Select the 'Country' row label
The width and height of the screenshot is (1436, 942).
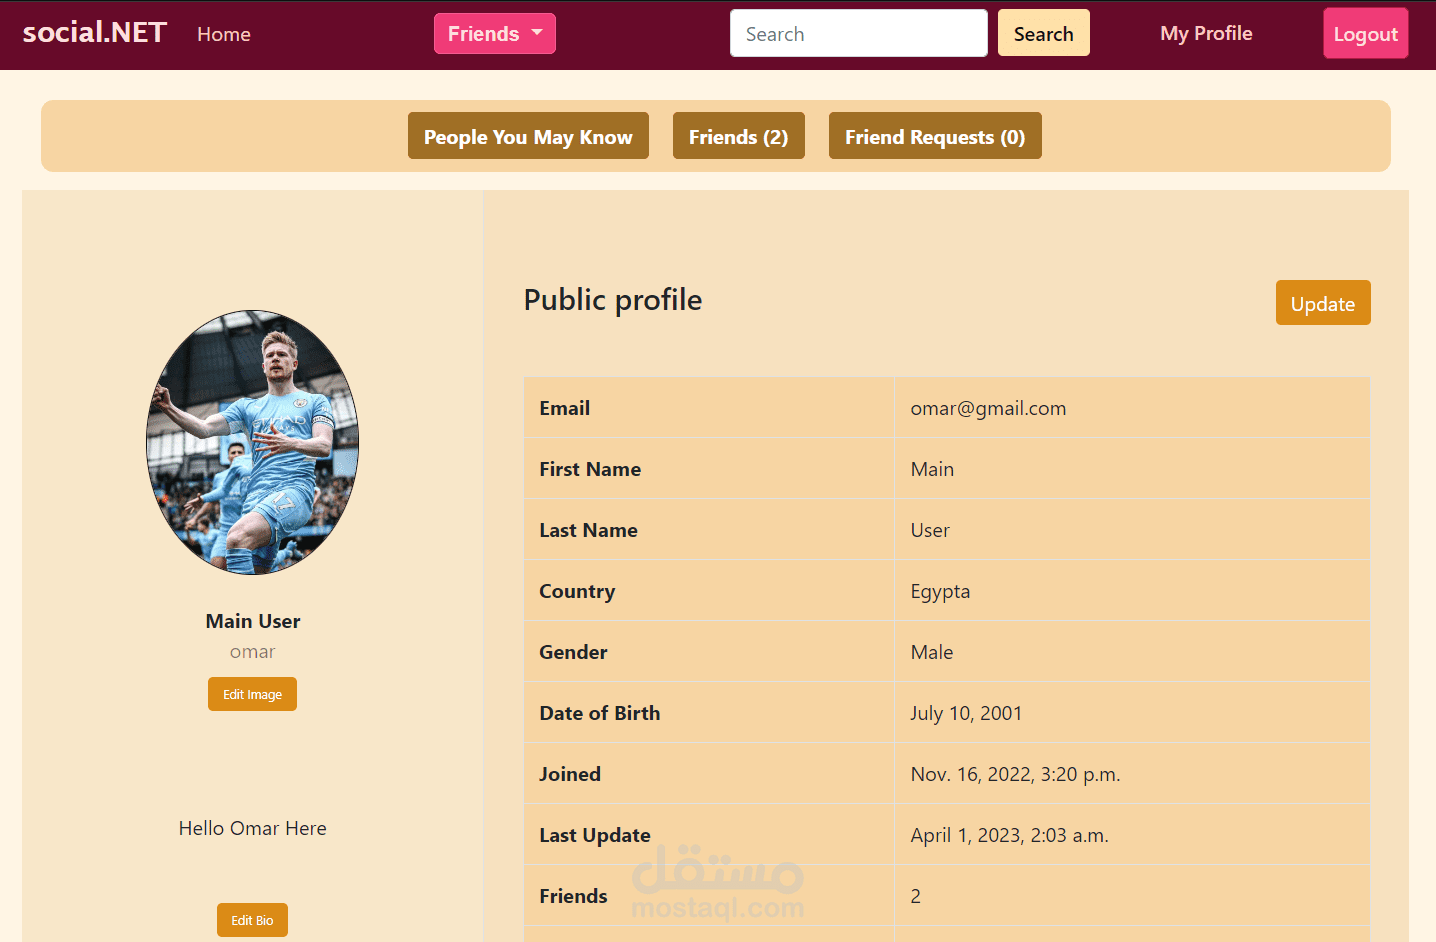coord(577,591)
